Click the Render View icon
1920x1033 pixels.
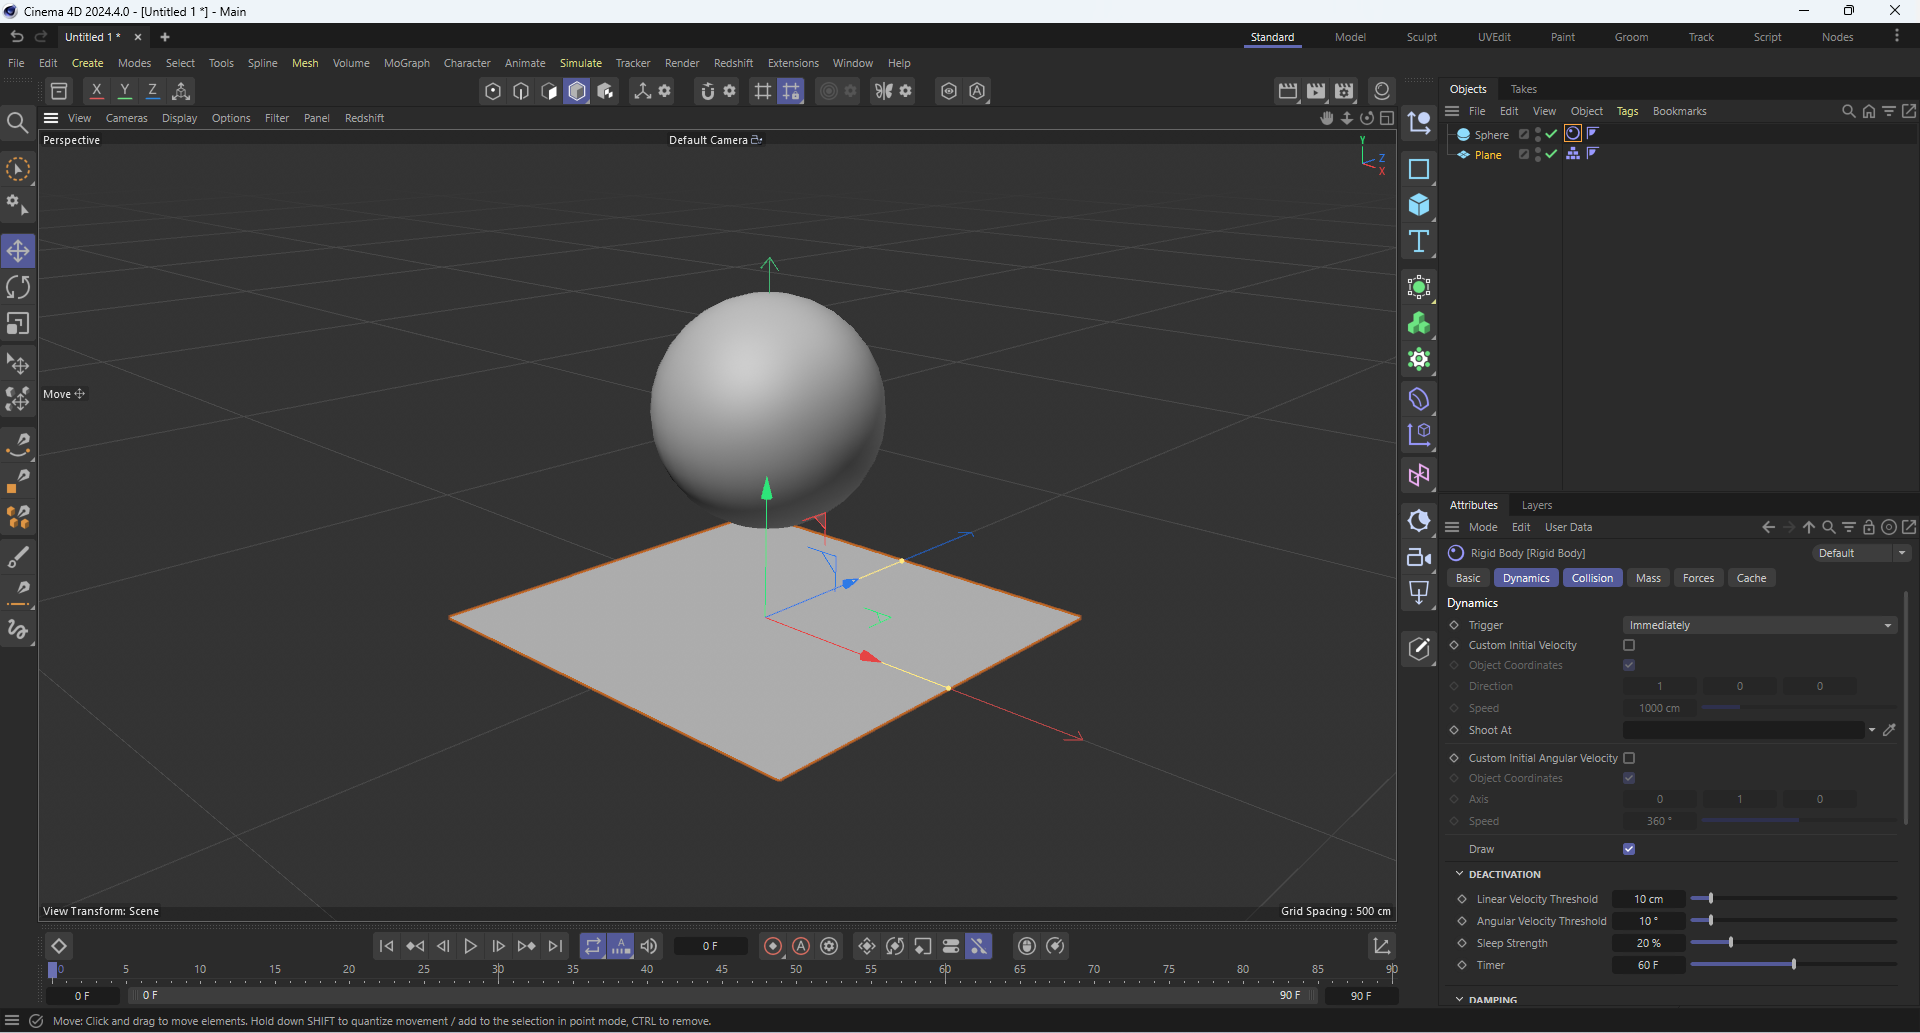tap(1288, 91)
